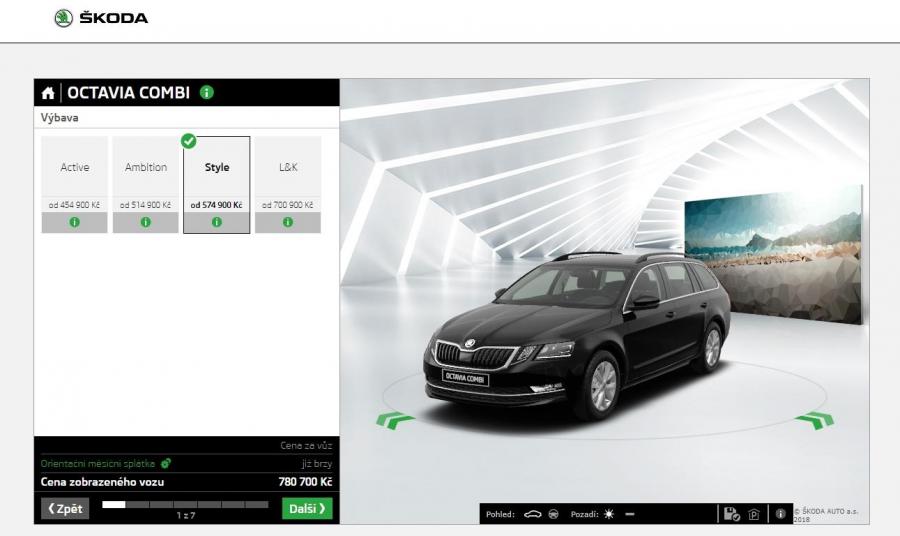Viewport: 900px width, 536px height.
Task: Open model info next to OCTAVIA COMBI title
Action: 207,93
